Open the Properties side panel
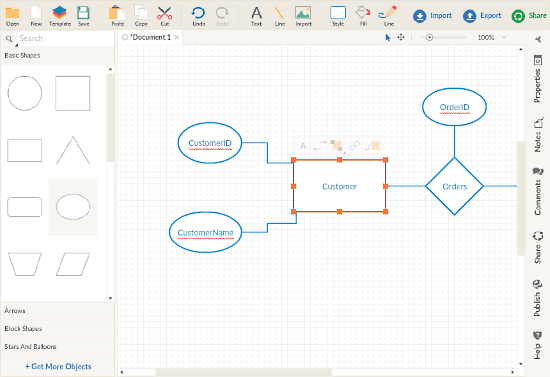This screenshot has width=550, height=377. point(537,79)
